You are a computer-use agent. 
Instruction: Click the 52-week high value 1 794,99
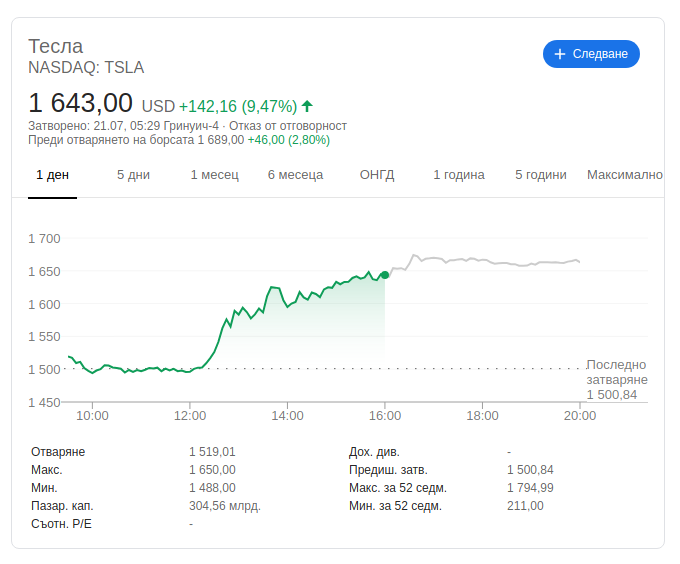(x=530, y=488)
